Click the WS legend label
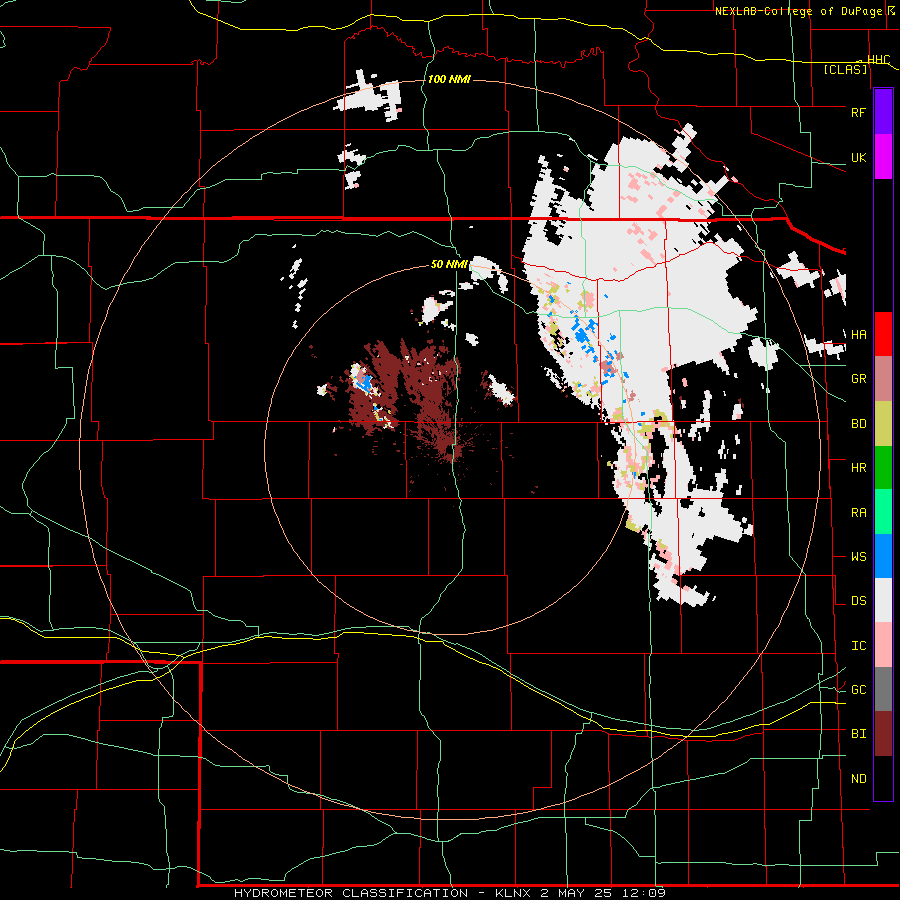This screenshot has height=900, width=900. 858,557
